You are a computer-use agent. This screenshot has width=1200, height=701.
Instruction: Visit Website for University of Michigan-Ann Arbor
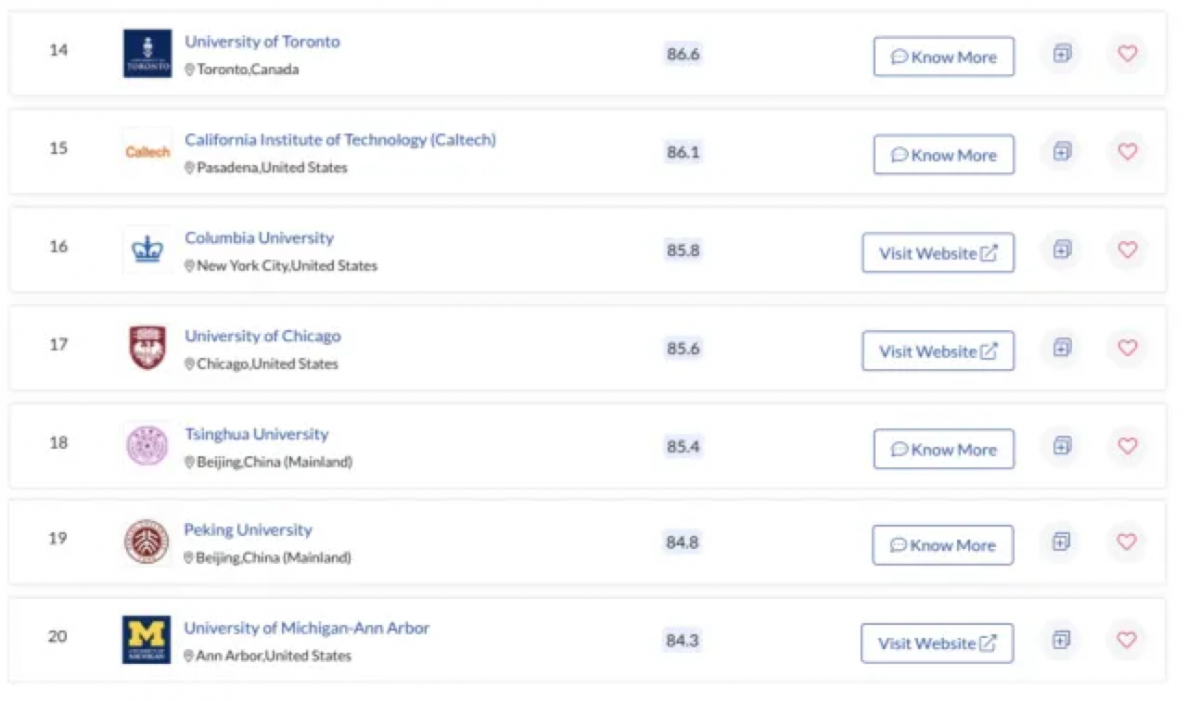(937, 643)
